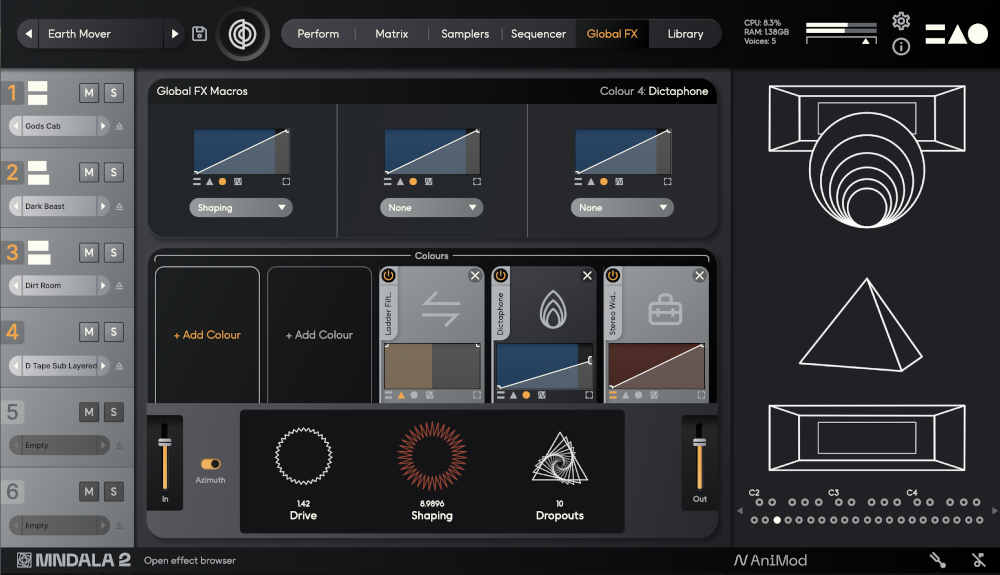
Task: Toggle power on the Dictaphone colour
Action: [x=501, y=276]
